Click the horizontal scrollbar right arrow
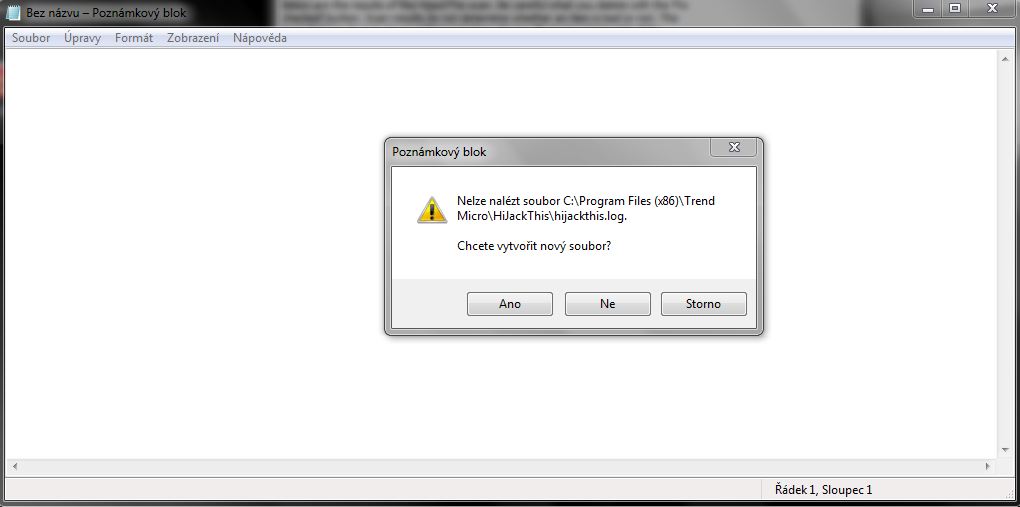The height and width of the screenshot is (507, 1020). (988, 466)
